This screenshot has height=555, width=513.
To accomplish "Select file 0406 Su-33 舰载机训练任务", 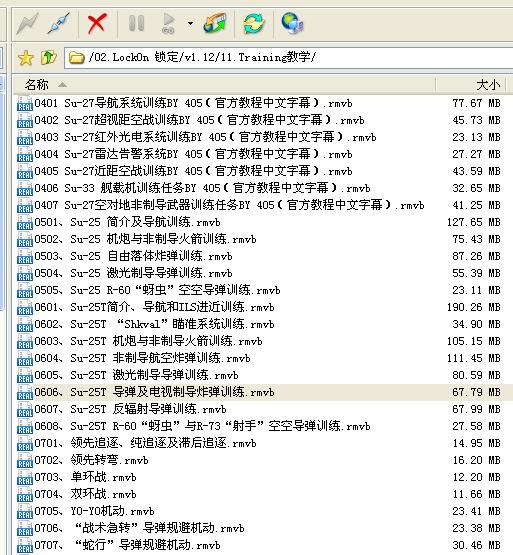I will [202, 188].
